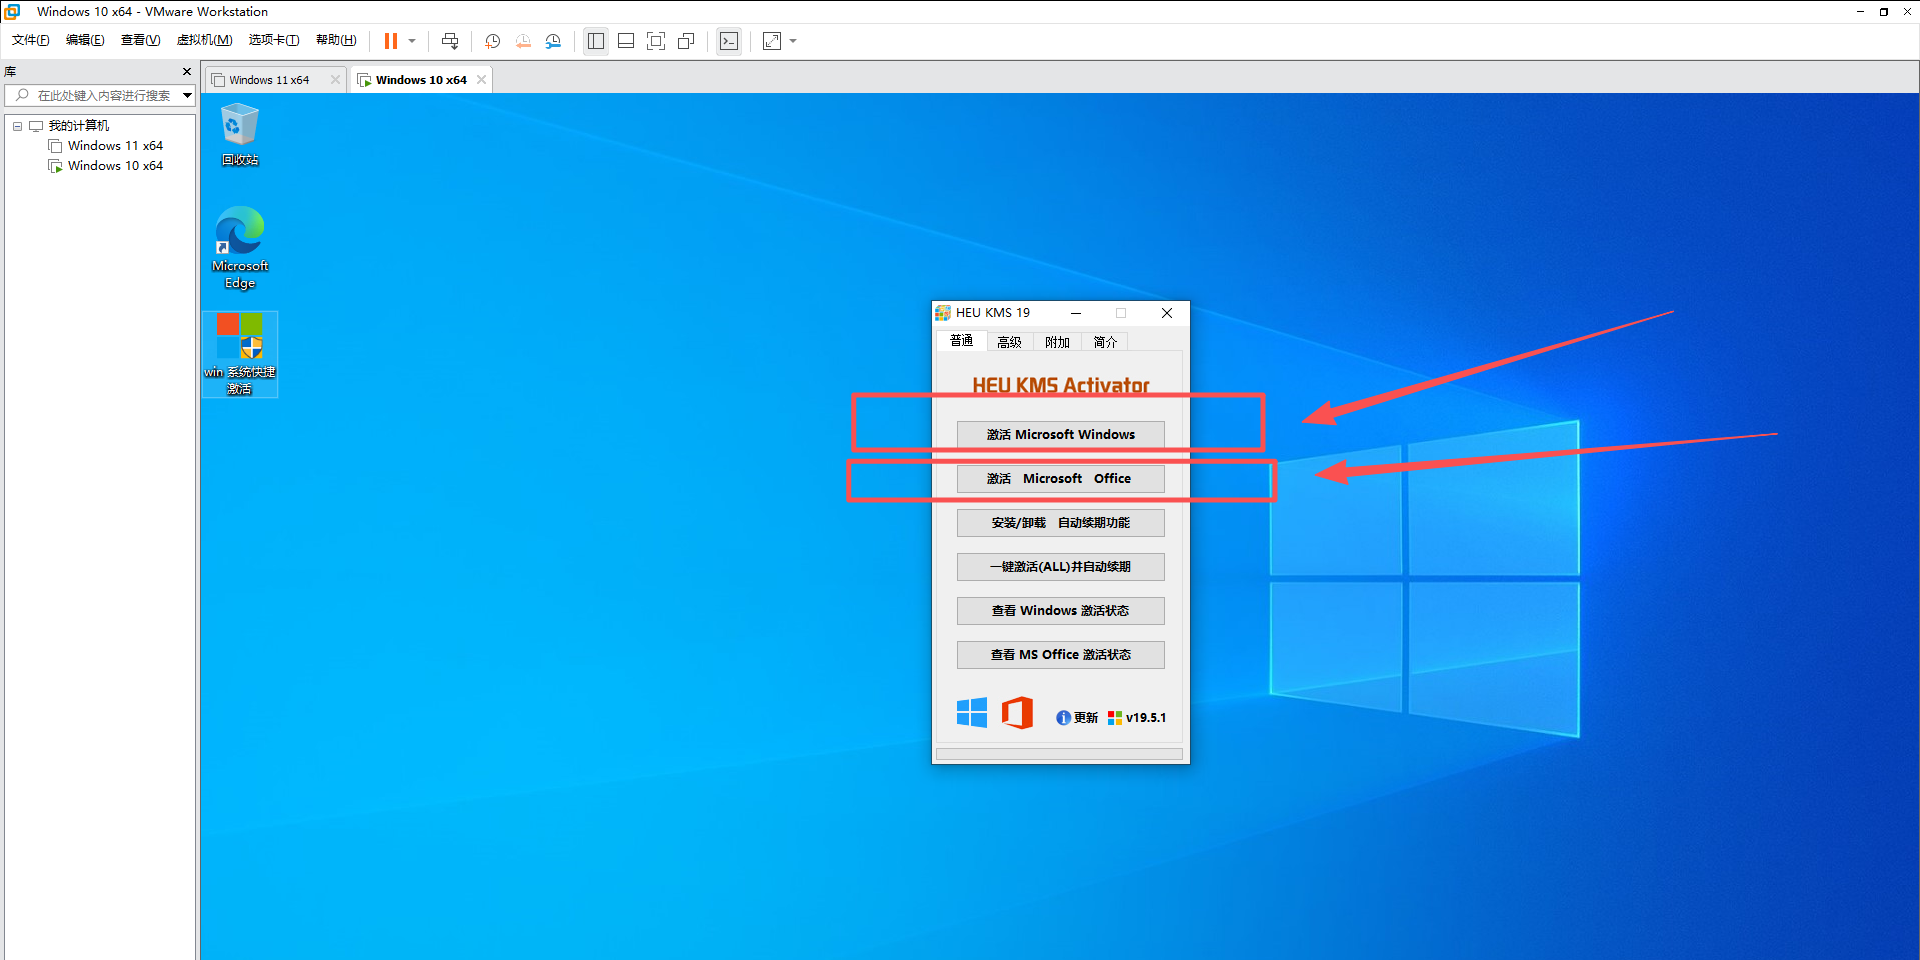
Task: Send Ctrl+Alt+Del to the virtual machine
Action: click(450, 41)
